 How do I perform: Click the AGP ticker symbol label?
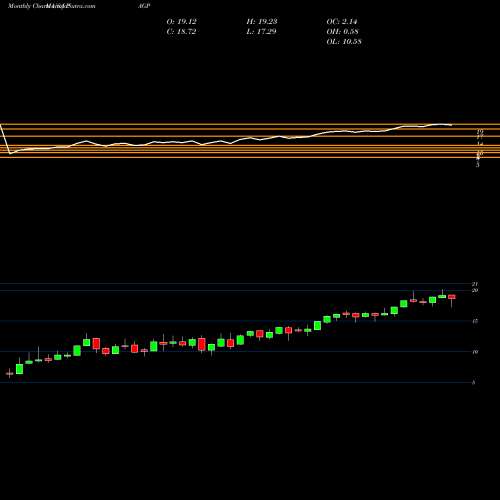[x=143, y=6]
